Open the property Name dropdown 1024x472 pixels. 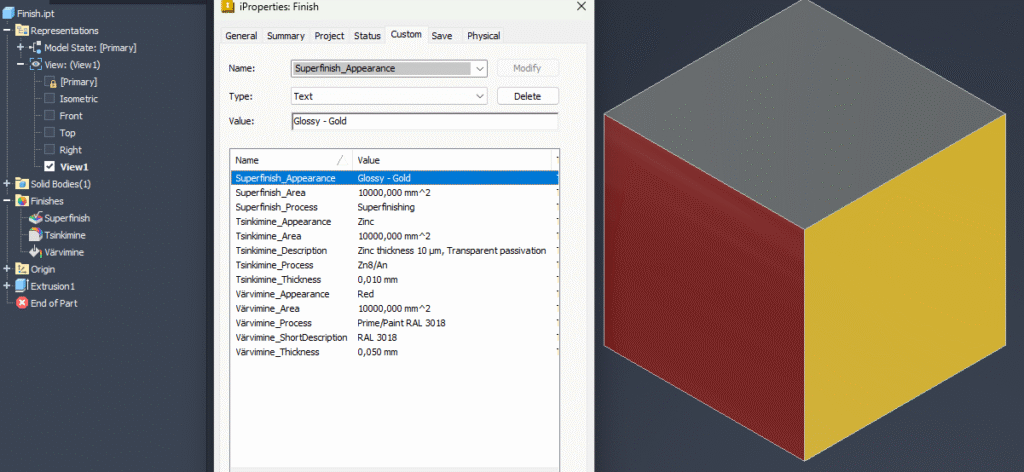click(480, 69)
